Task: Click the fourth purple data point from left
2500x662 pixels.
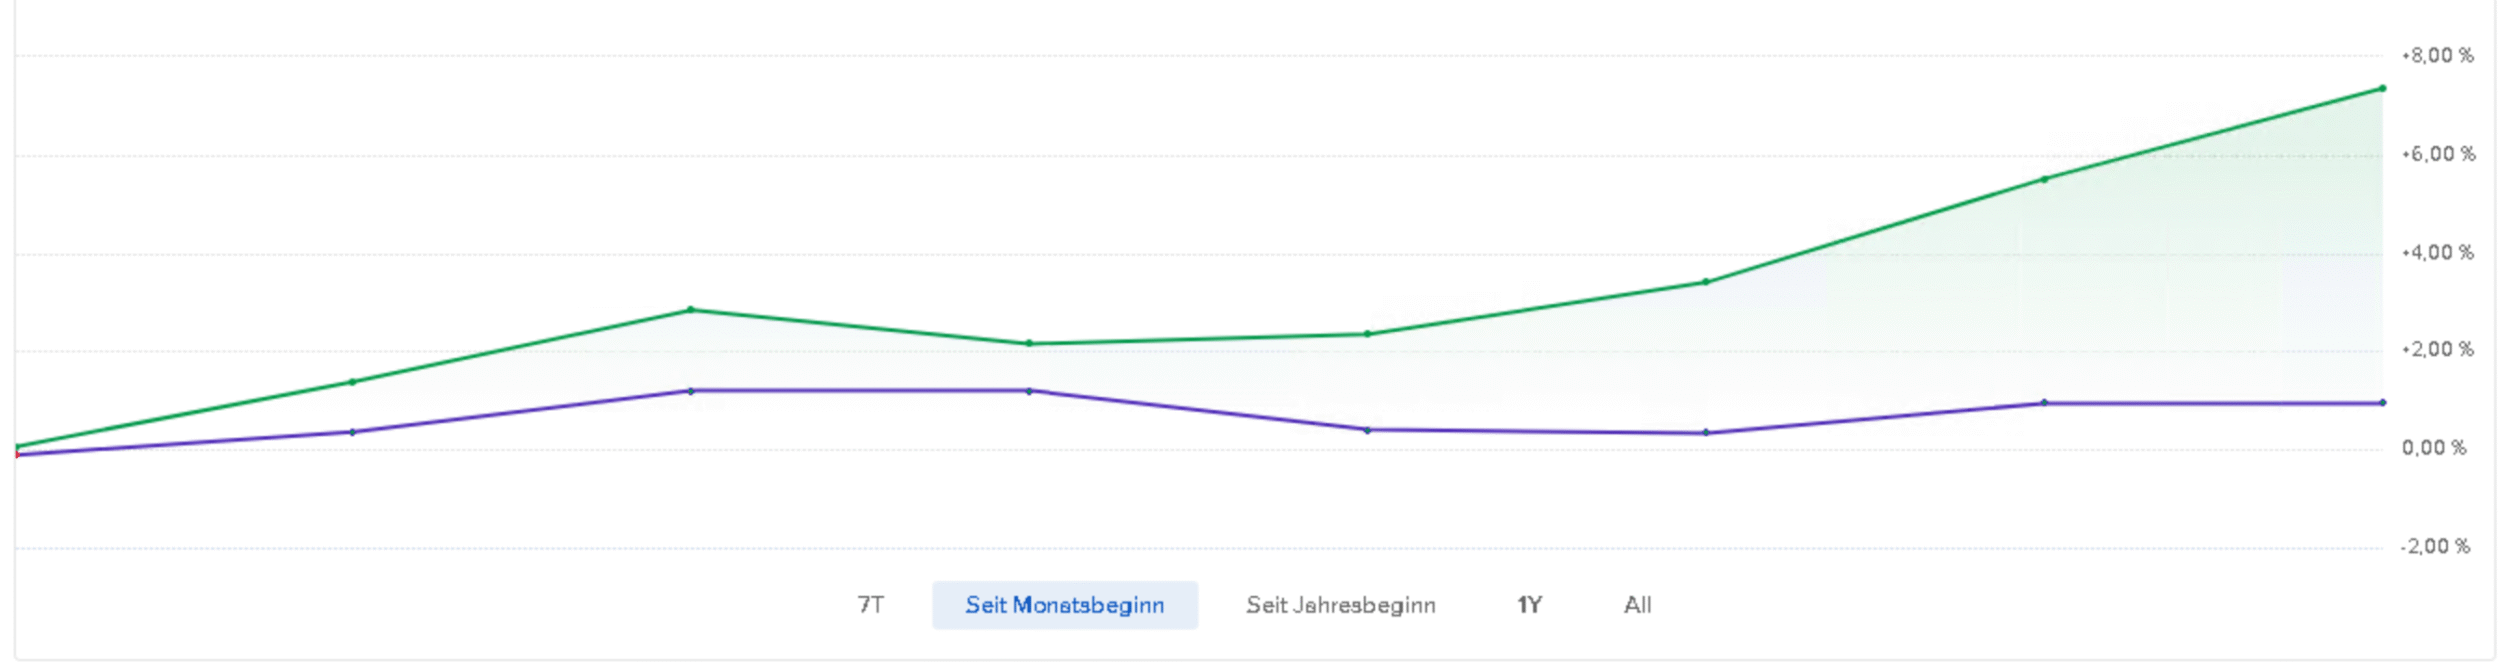Action: coord(1029,391)
